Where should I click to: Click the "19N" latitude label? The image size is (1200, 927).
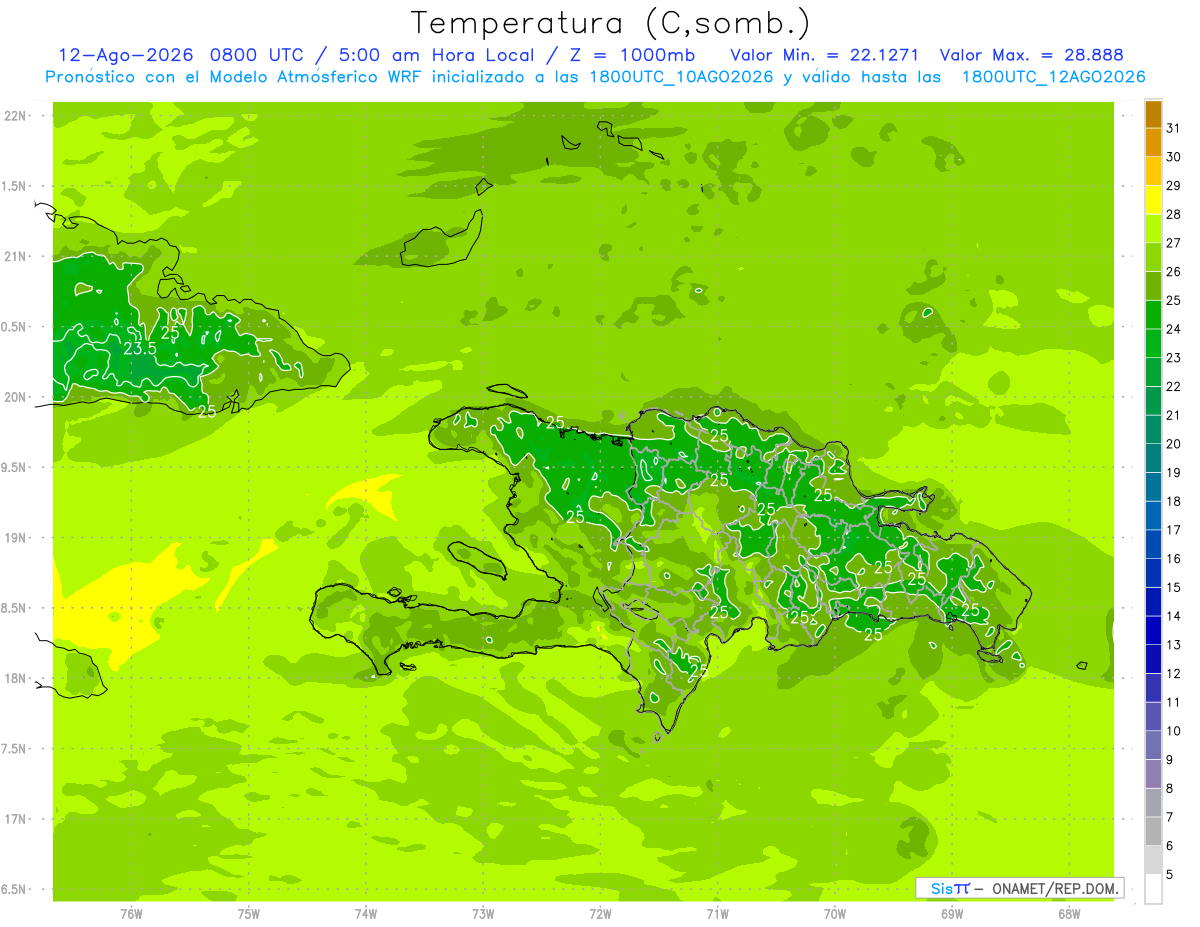point(14,538)
